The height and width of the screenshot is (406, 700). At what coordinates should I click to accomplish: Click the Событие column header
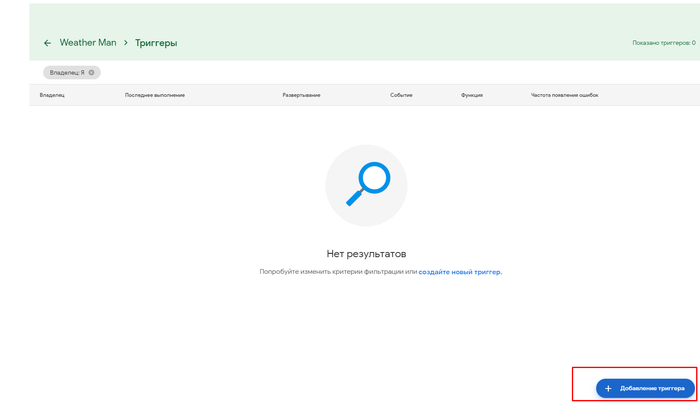[x=401, y=95]
